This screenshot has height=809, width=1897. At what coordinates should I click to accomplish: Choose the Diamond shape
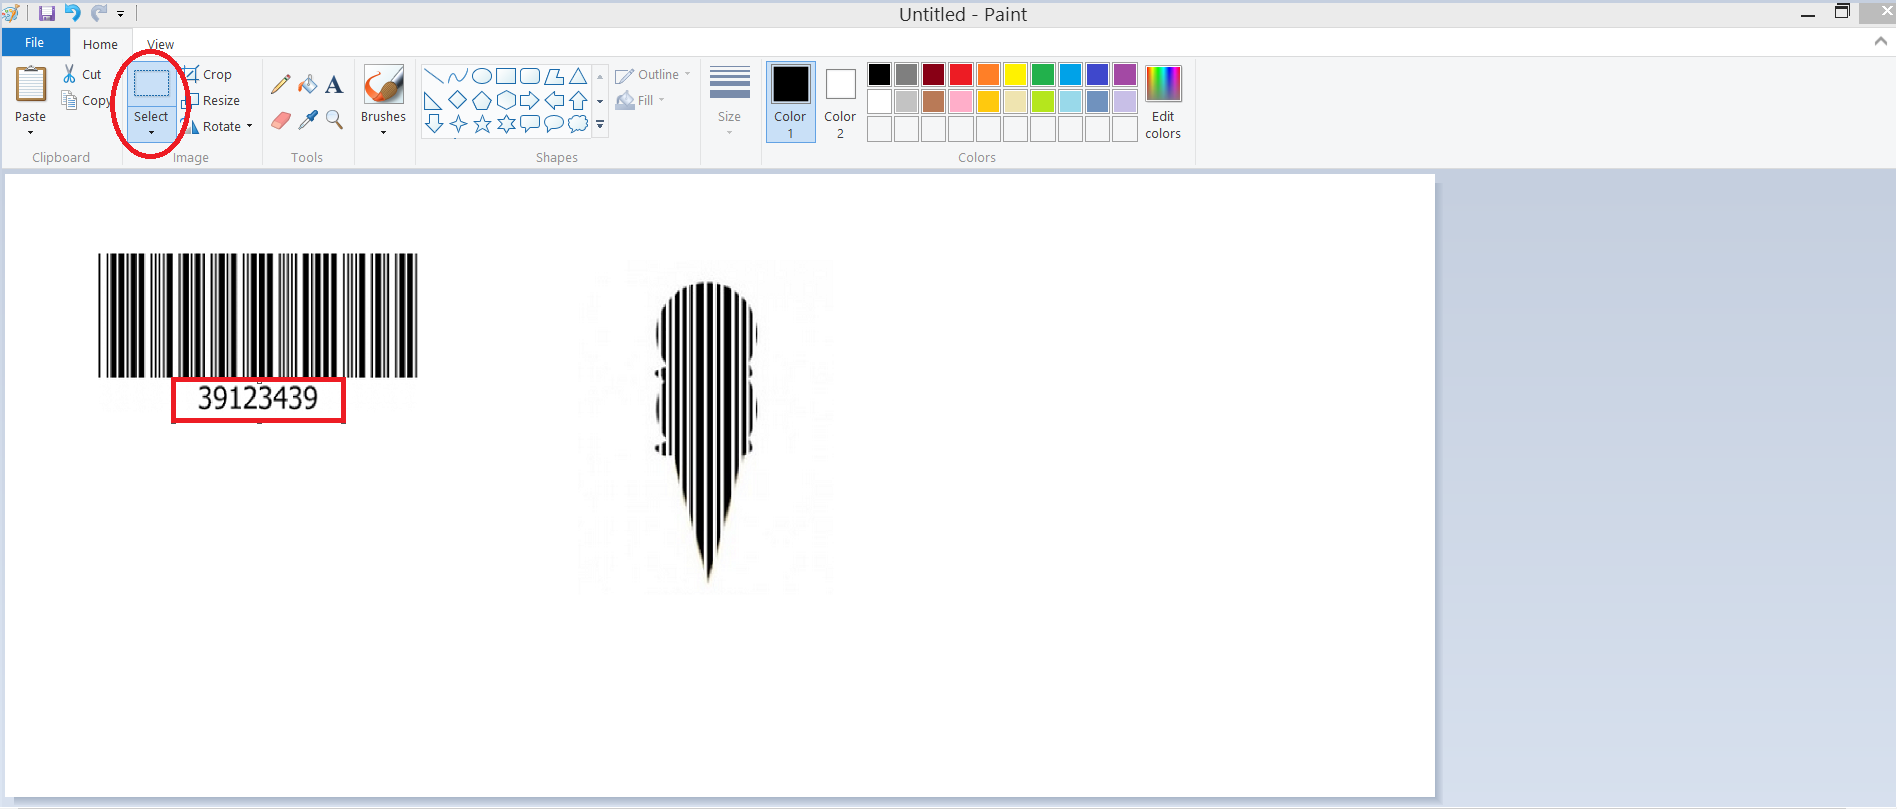[457, 100]
